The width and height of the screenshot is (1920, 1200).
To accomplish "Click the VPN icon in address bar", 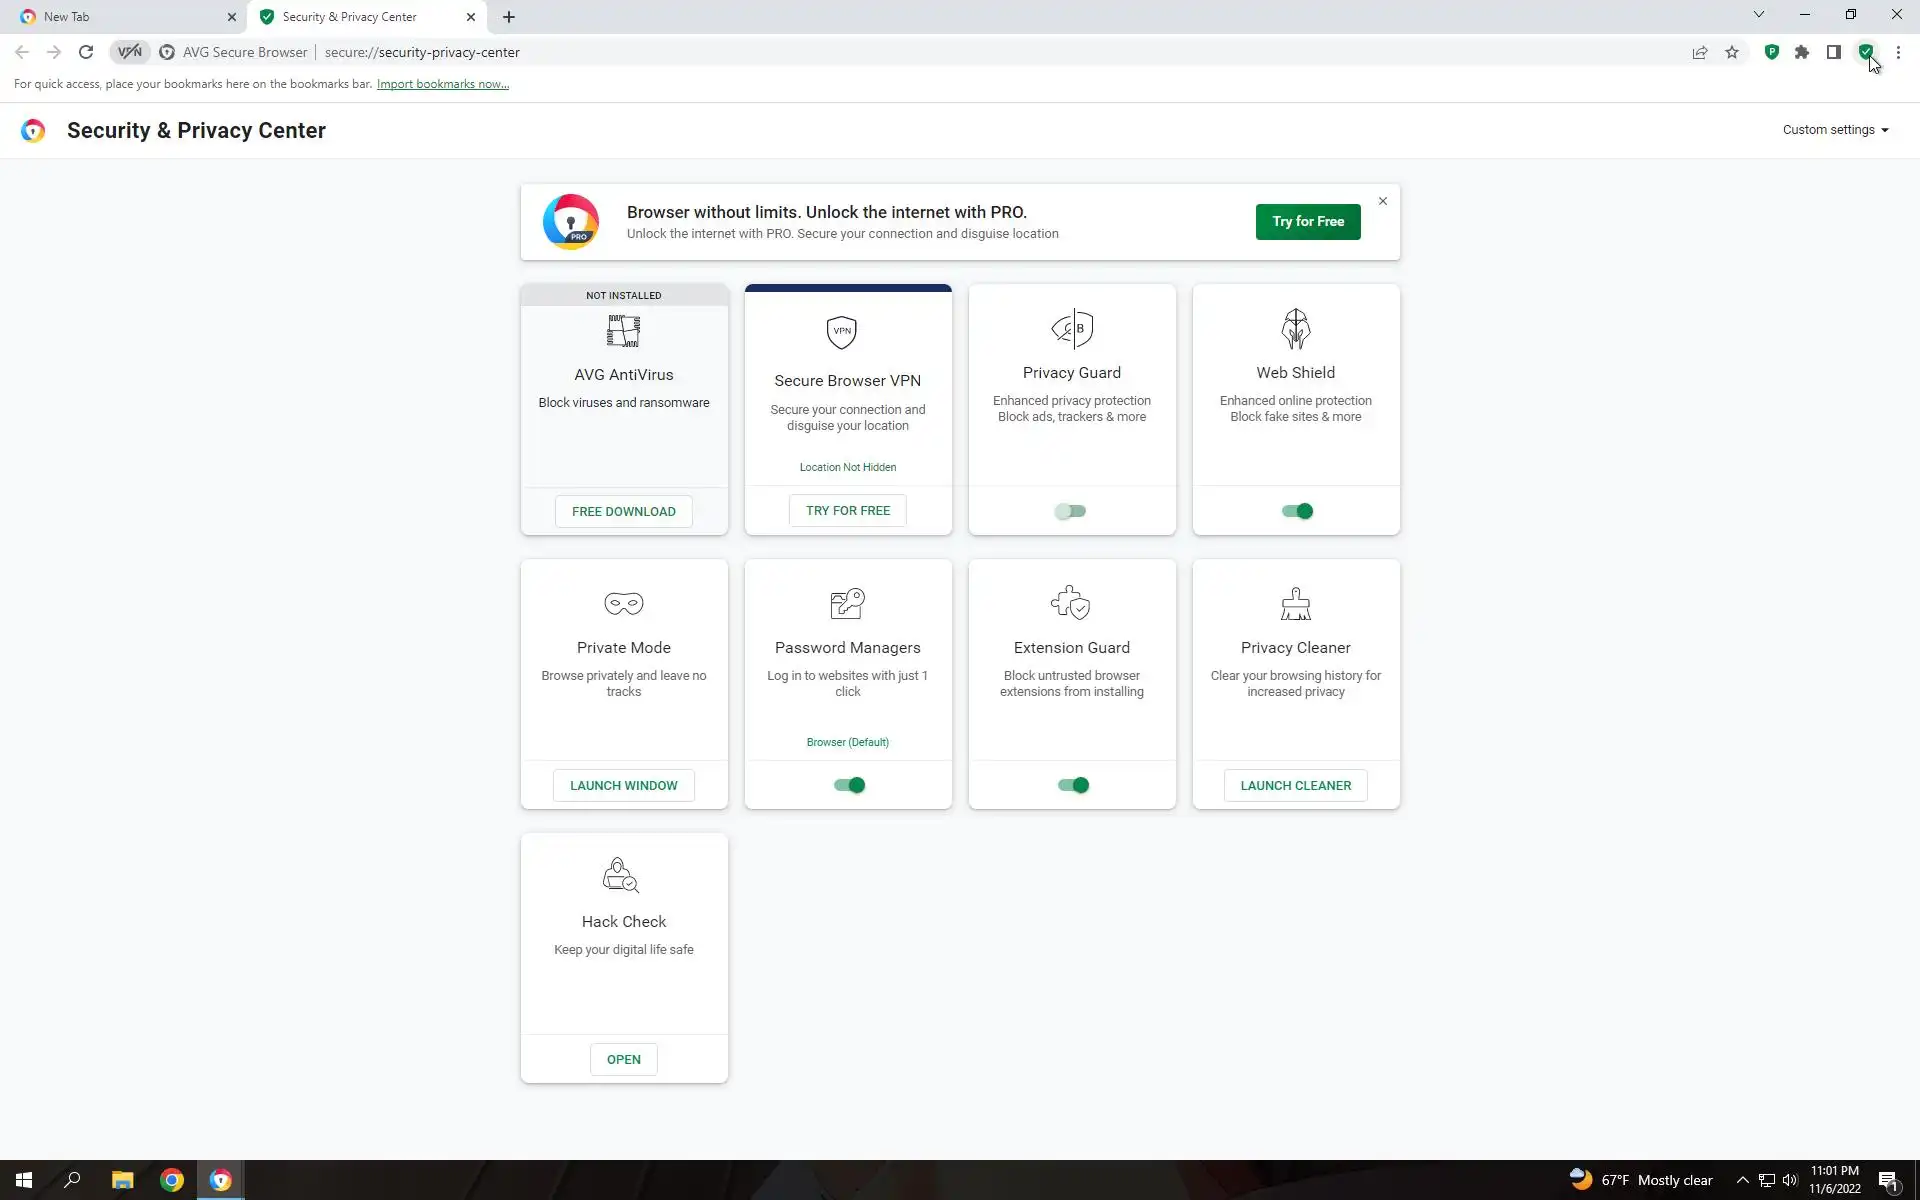I will pyautogui.click(x=130, y=52).
